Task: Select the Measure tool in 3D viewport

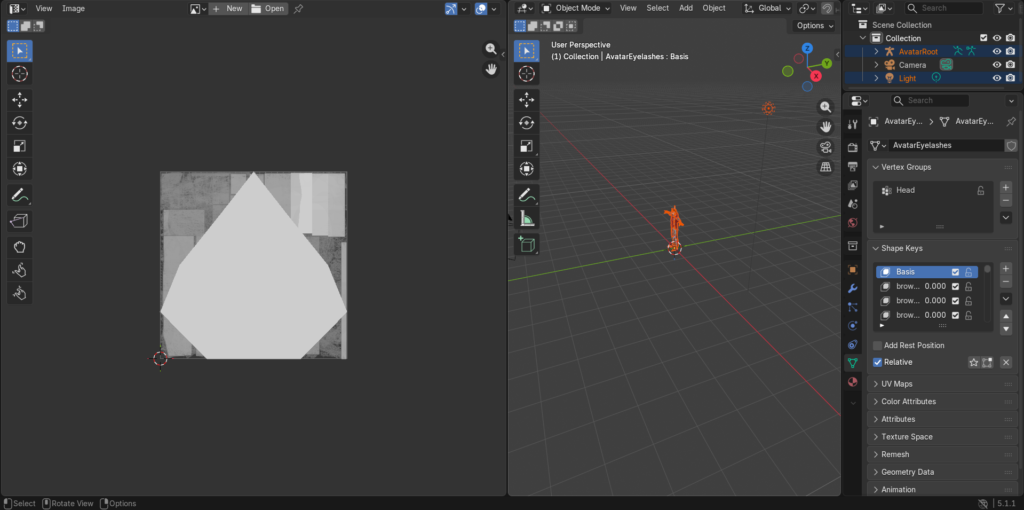Action: pos(526,218)
